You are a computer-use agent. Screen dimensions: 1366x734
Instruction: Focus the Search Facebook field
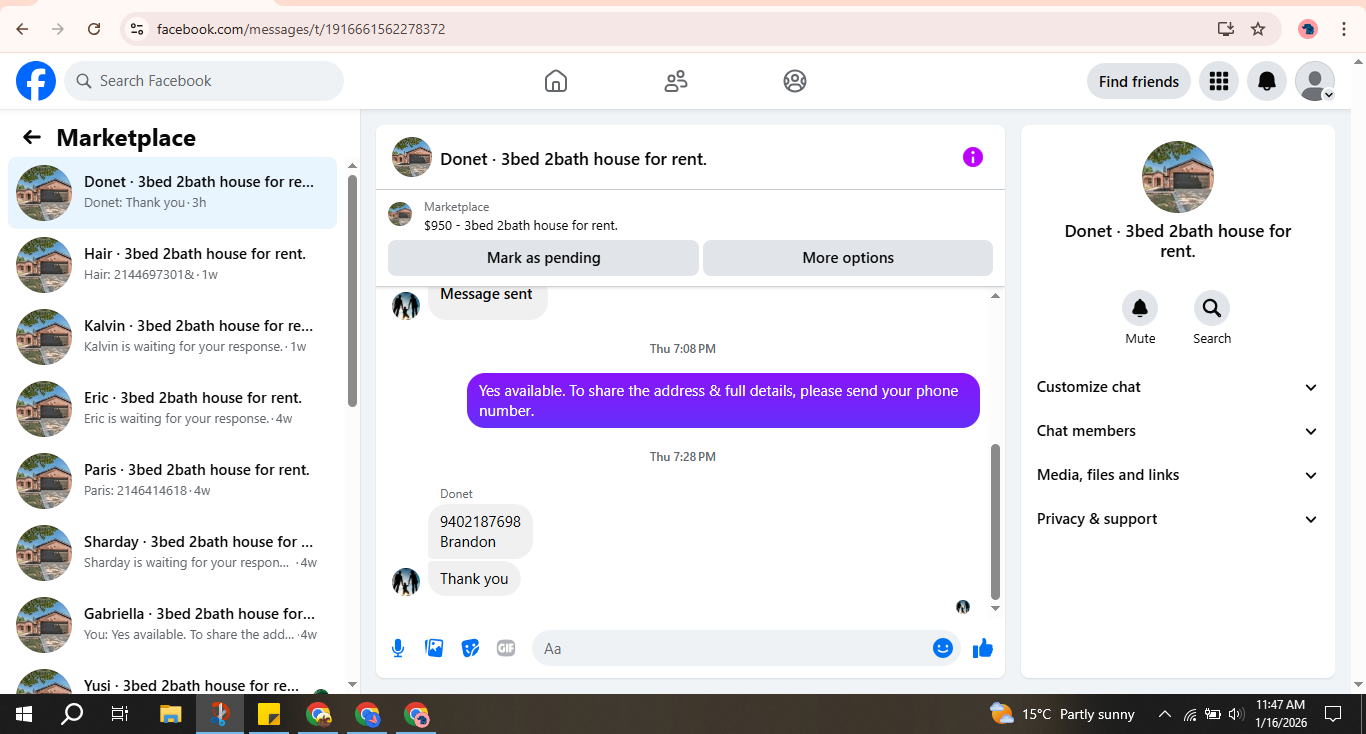204,81
